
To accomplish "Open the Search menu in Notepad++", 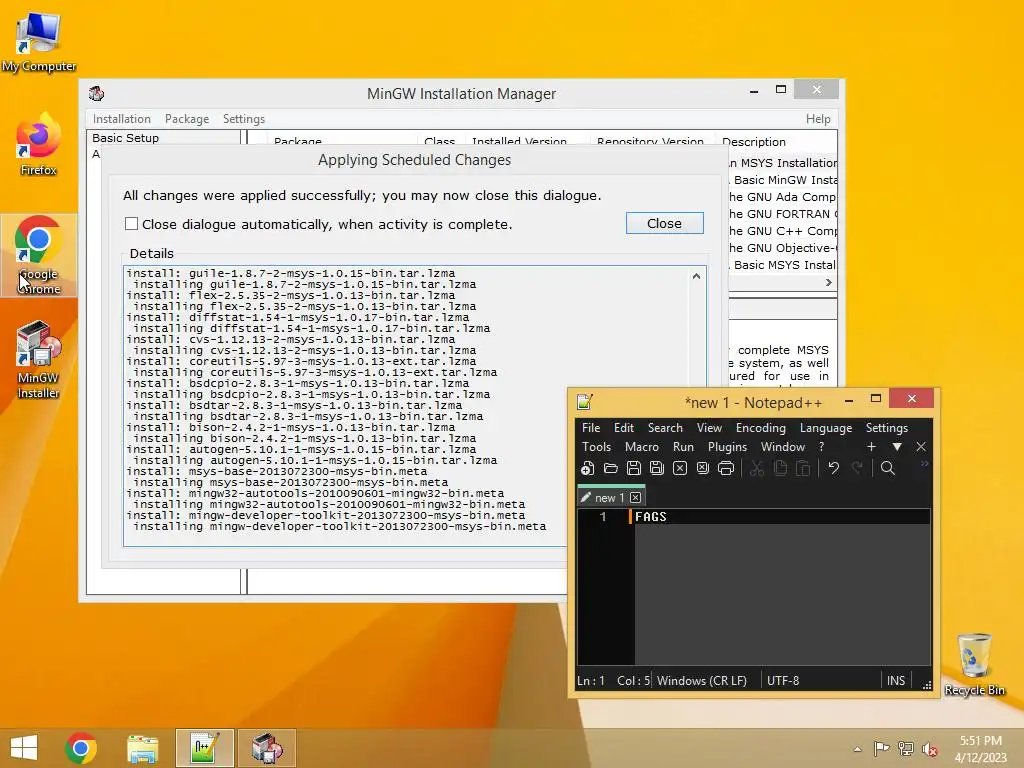I will 665,428.
